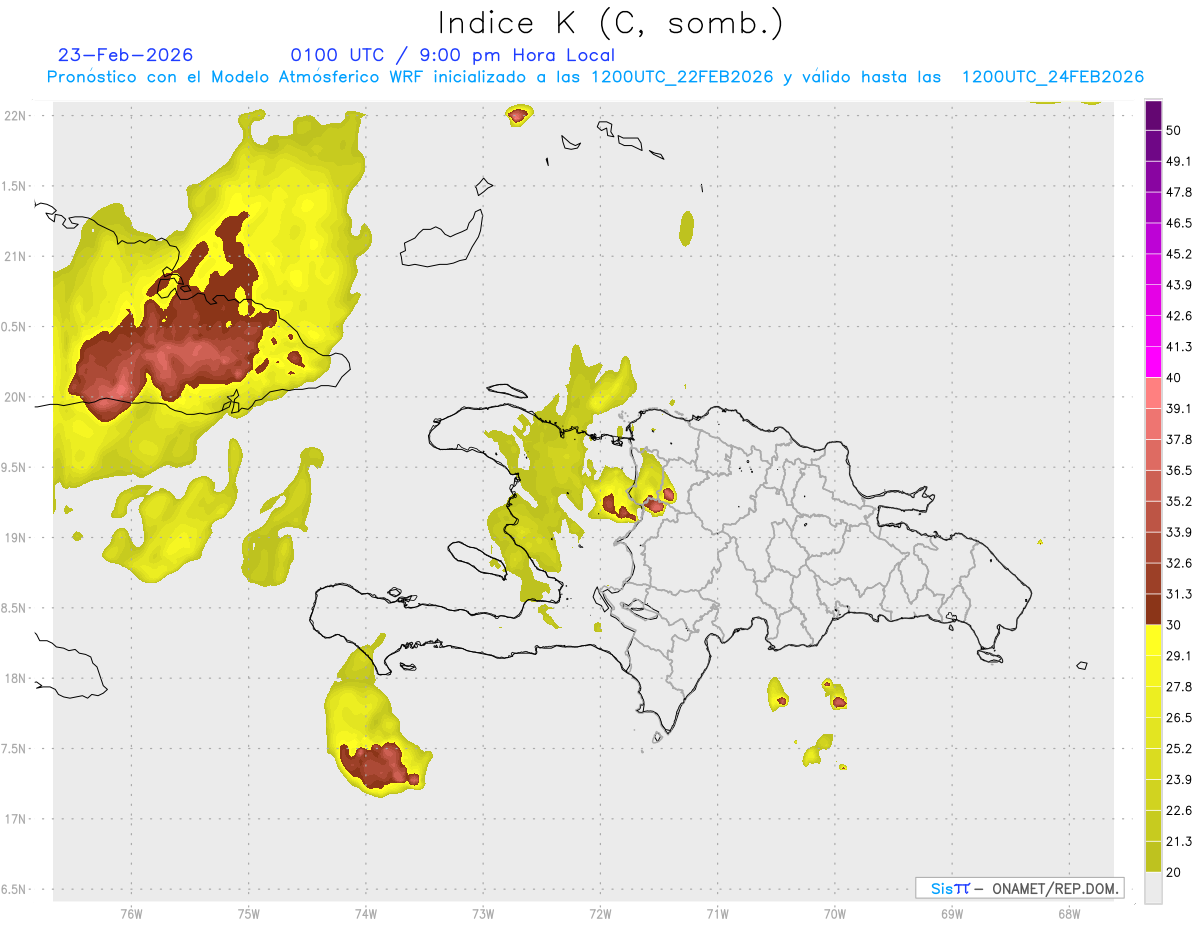Screen dimensions: 1200x927
Task: Click the colorbar segment between 30 and 31.3
Action: click(1153, 609)
